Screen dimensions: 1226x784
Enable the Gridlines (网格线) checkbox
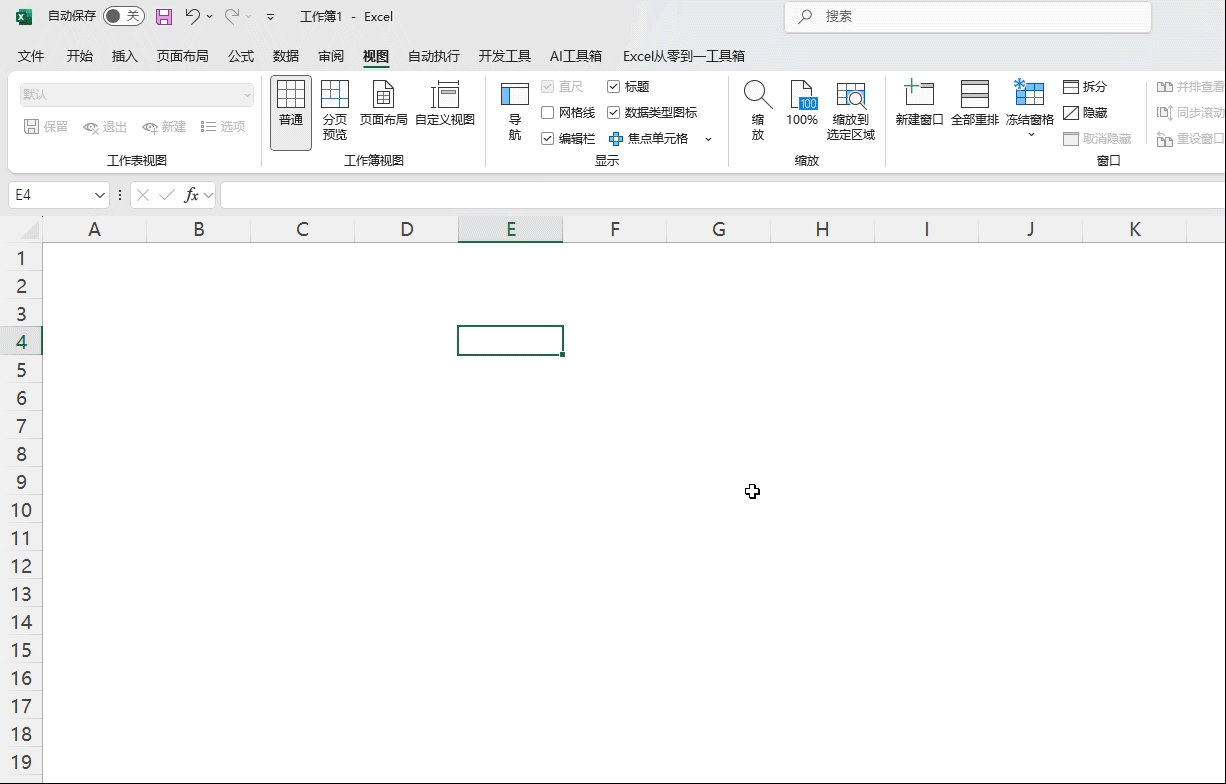(x=548, y=113)
